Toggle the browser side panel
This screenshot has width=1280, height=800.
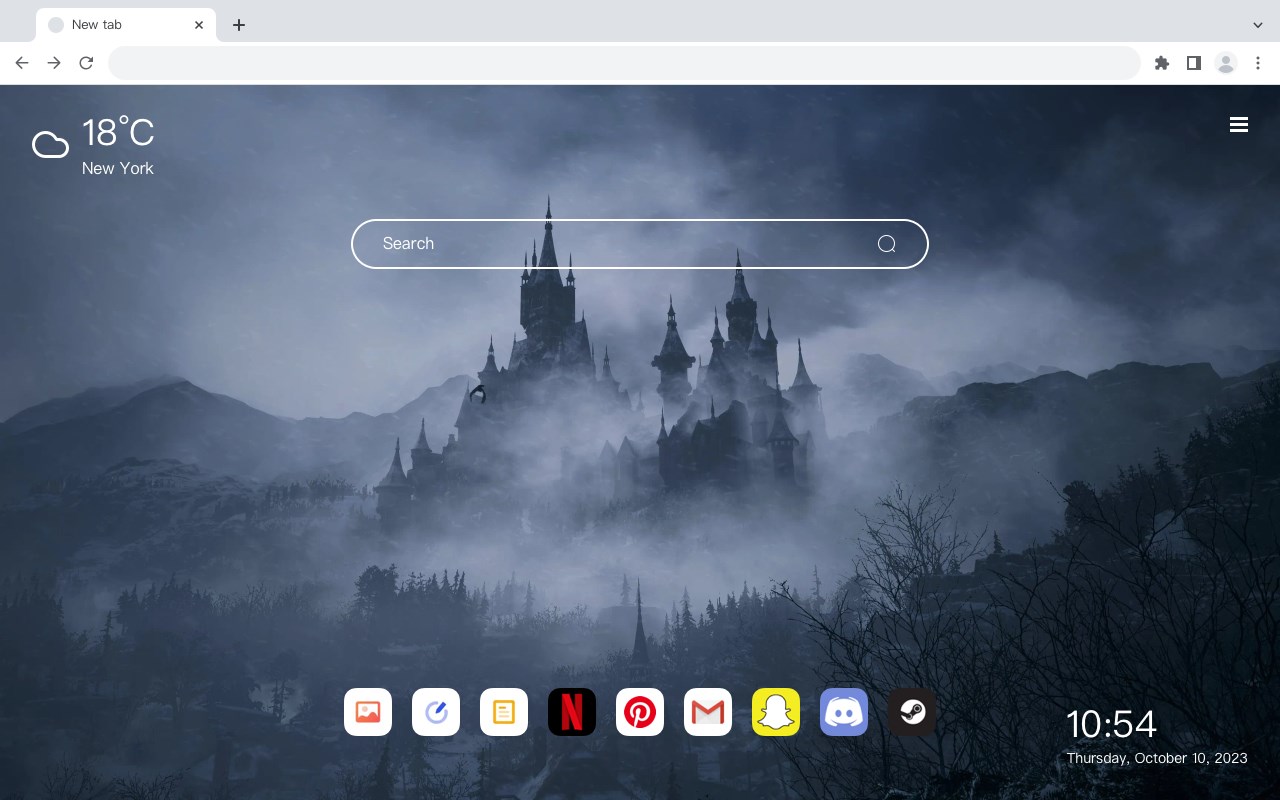click(x=1193, y=63)
